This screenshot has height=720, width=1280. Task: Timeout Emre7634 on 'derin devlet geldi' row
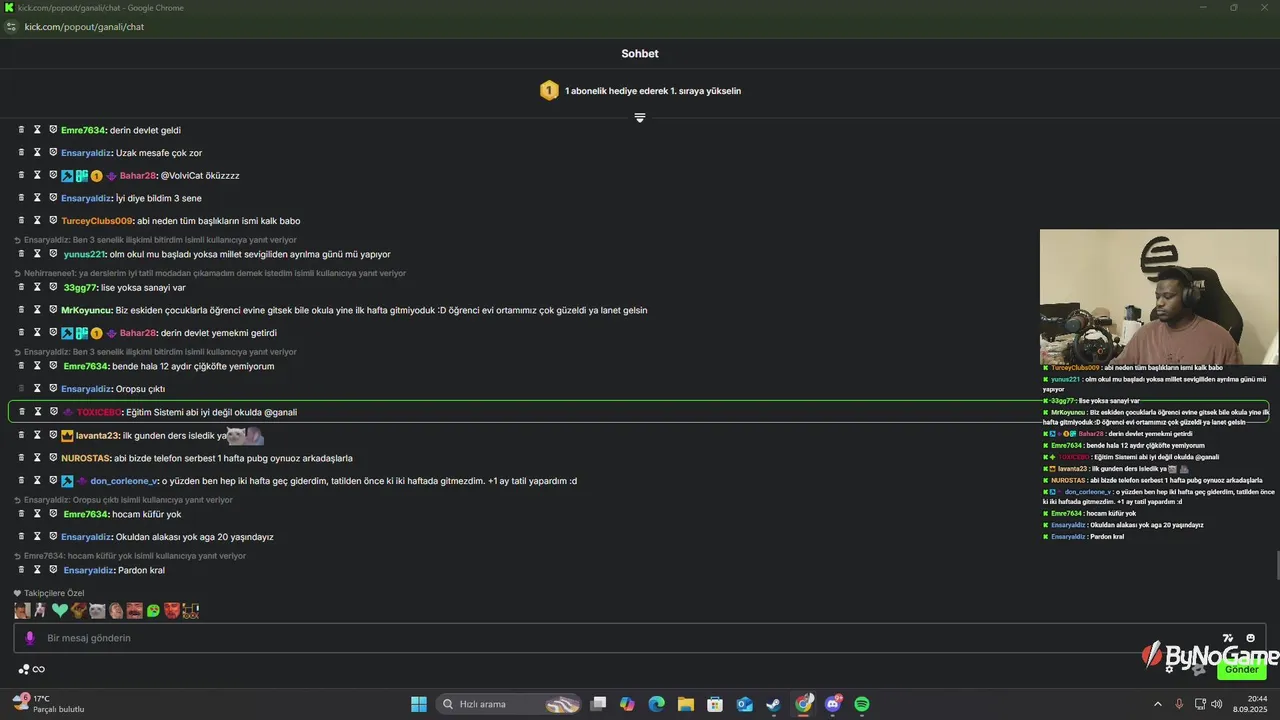37,130
